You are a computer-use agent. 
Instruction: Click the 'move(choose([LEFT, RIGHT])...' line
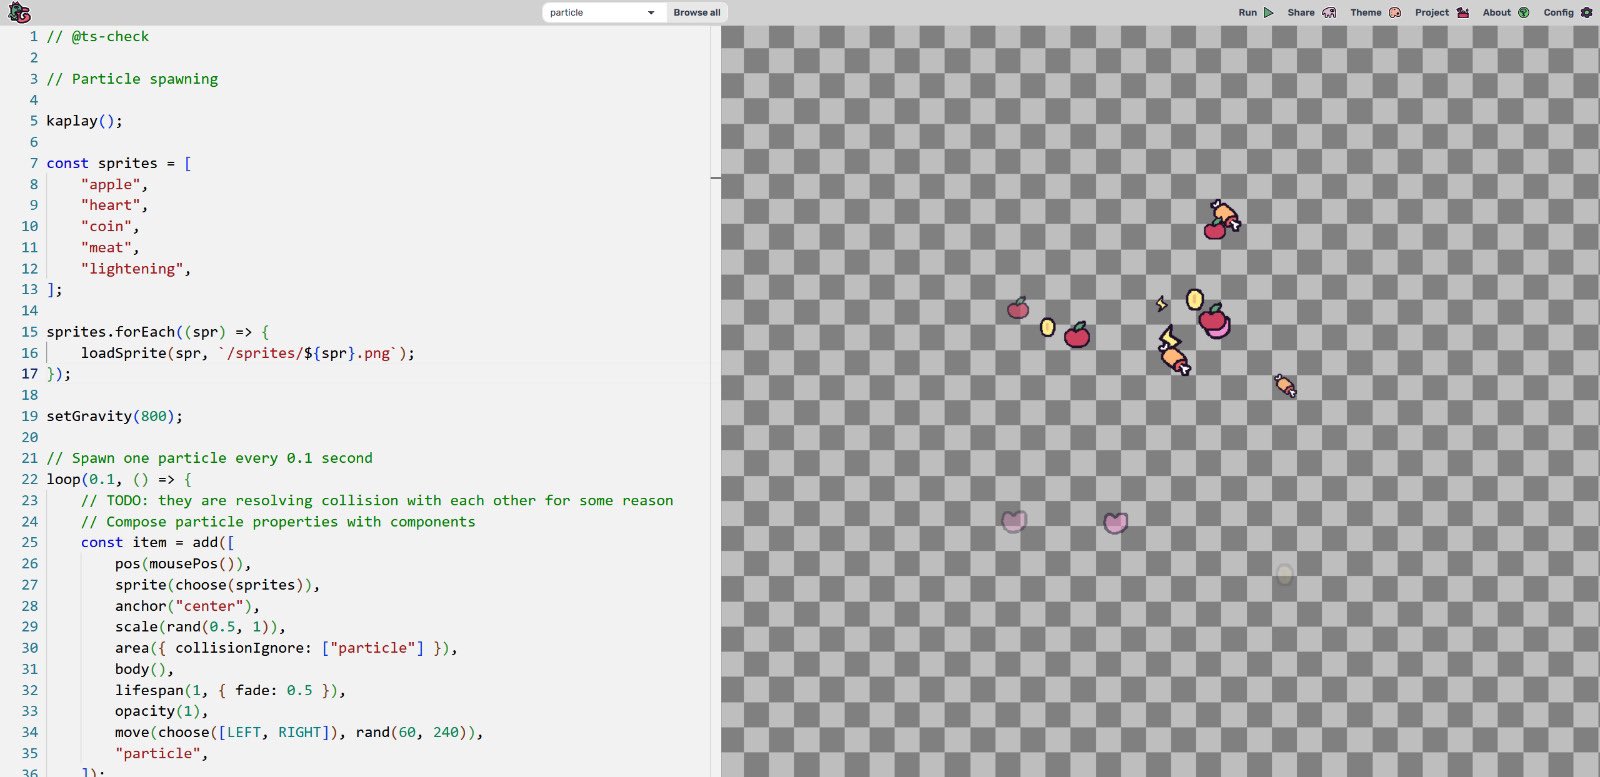[299, 732]
